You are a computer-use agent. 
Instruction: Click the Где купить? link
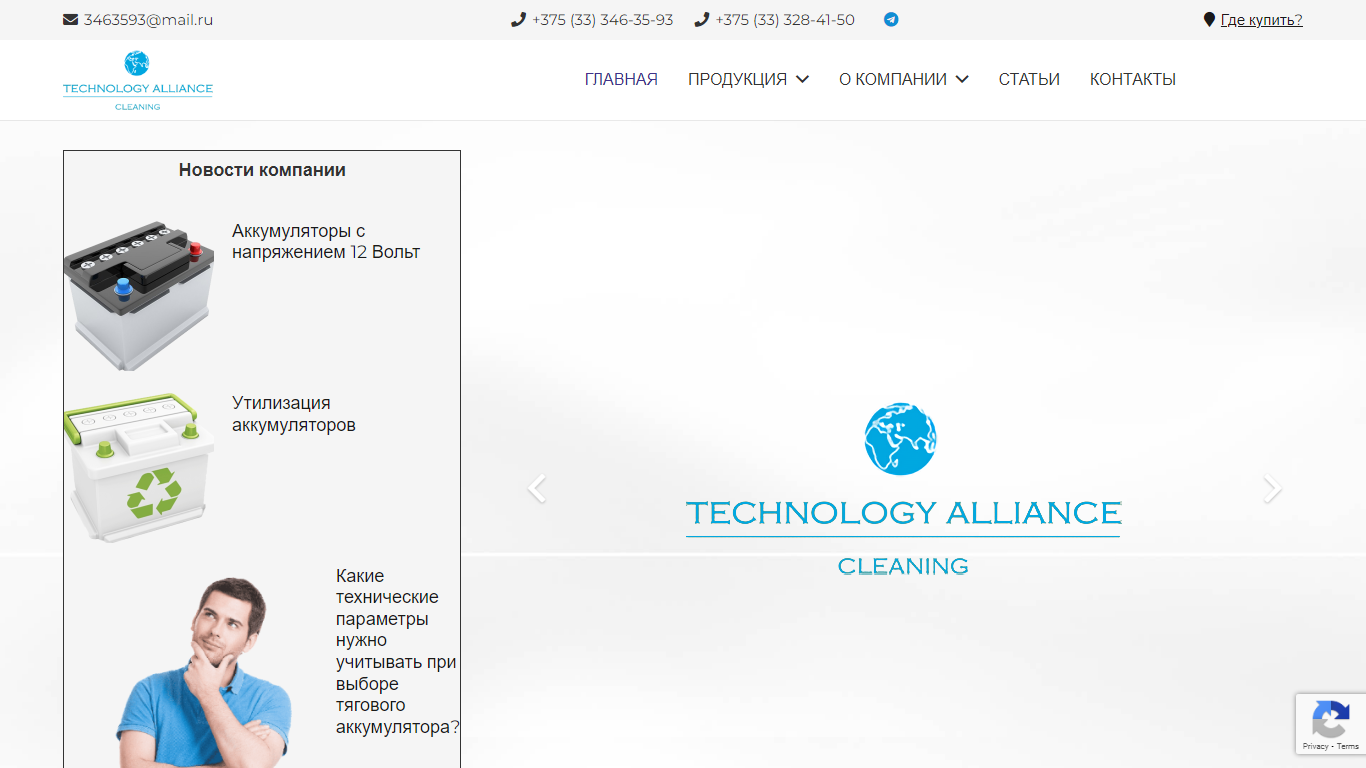1261,20
